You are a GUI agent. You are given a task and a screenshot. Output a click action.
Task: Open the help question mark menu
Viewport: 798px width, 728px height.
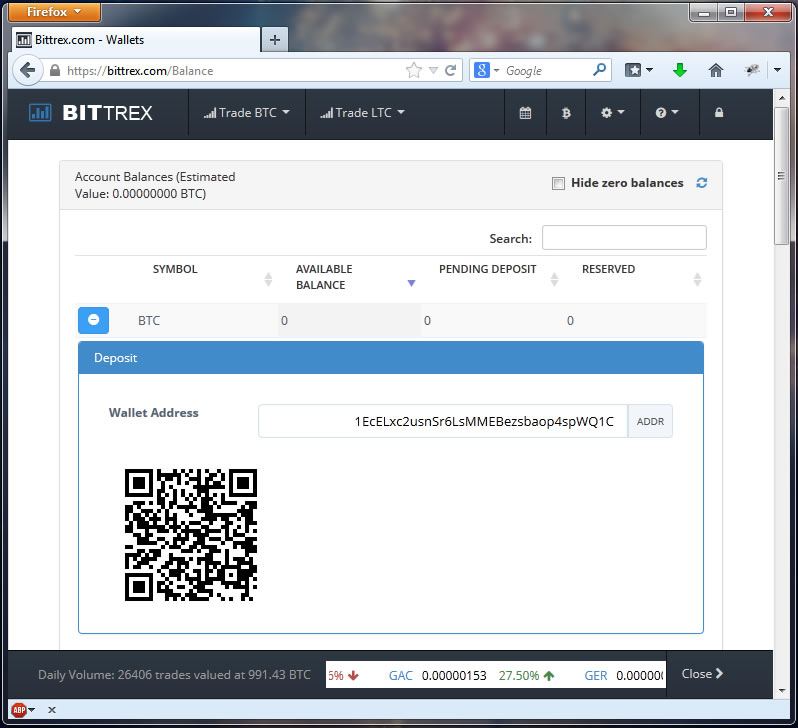click(667, 113)
